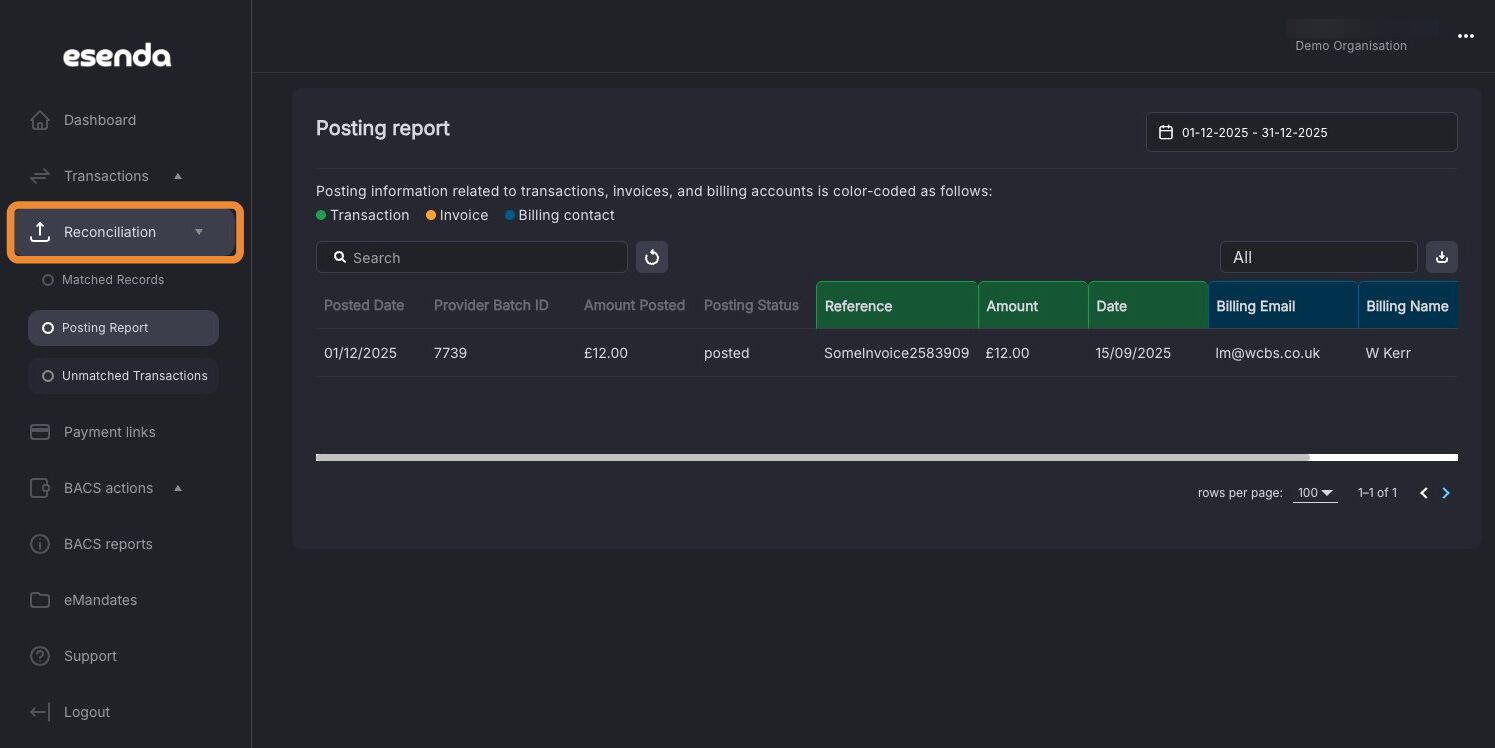Go to previous page of results
1495x748 pixels.
coord(1424,493)
